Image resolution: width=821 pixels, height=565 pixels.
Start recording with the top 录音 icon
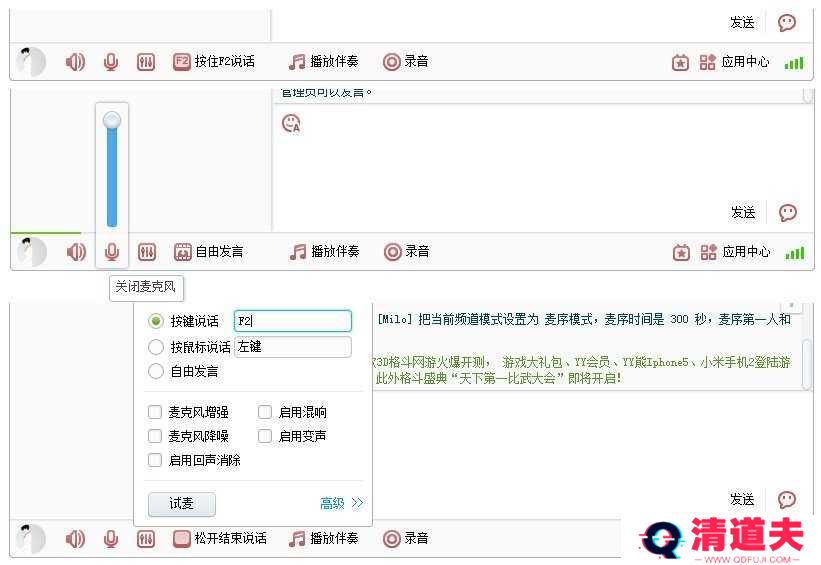tap(391, 62)
